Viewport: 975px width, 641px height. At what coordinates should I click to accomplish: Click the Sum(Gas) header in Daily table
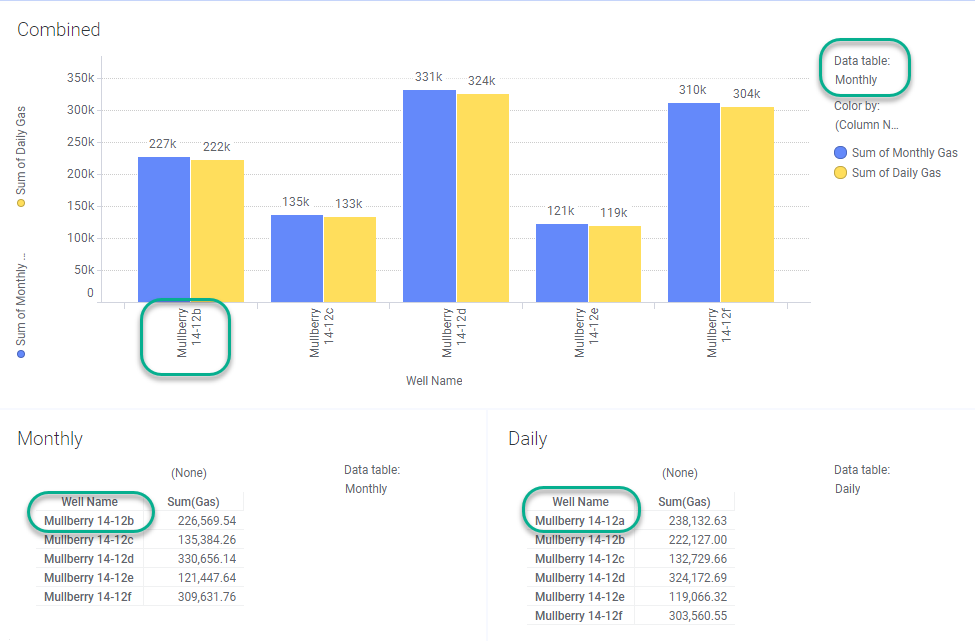pyautogui.click(x=684, y=502)
